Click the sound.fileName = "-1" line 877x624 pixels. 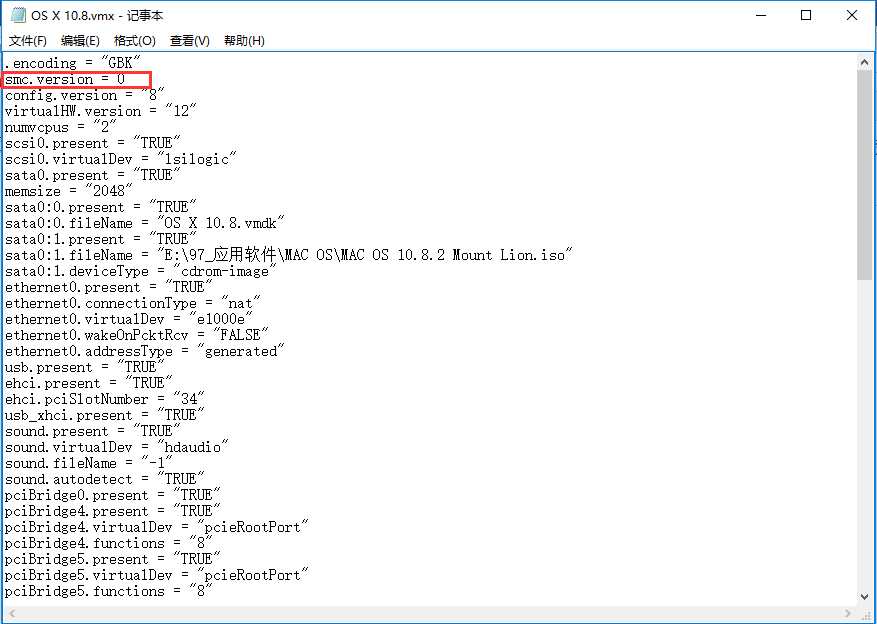tap(89, 463)
